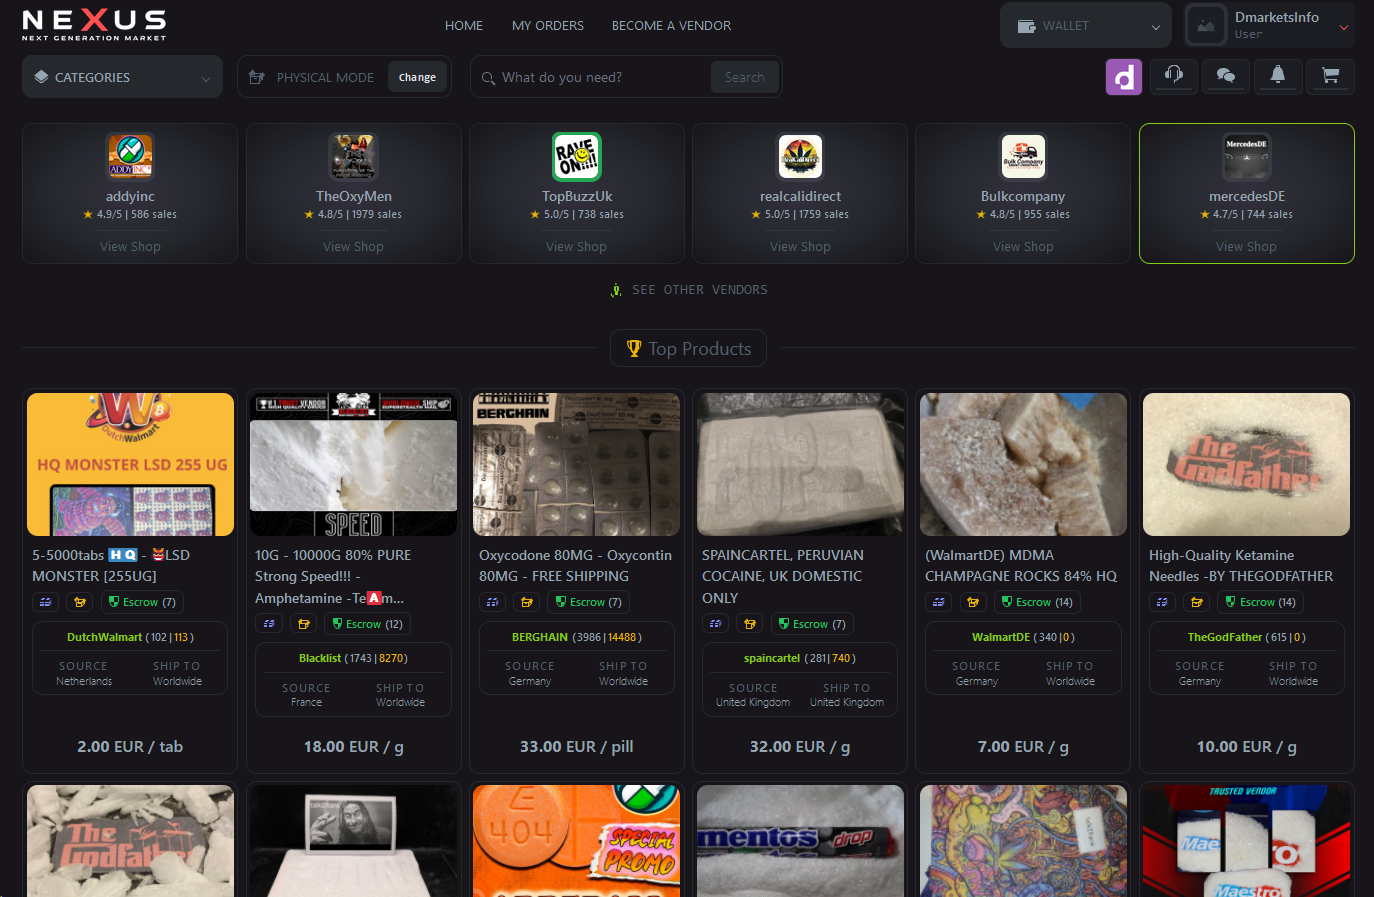Expand the Categories dropdown
The height and width of the screenshot is (897, 1374).
click(x=122, y=77)
